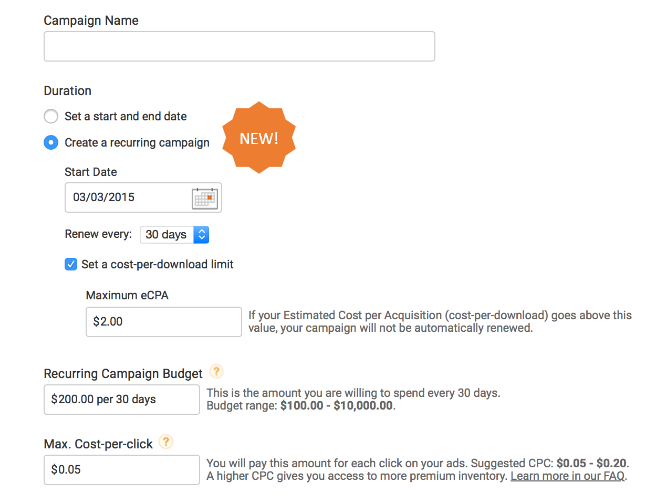The image size is (671, 498).
Task: Select the Recurring Campaign Budget input box
Action: [x=121, y=400]
